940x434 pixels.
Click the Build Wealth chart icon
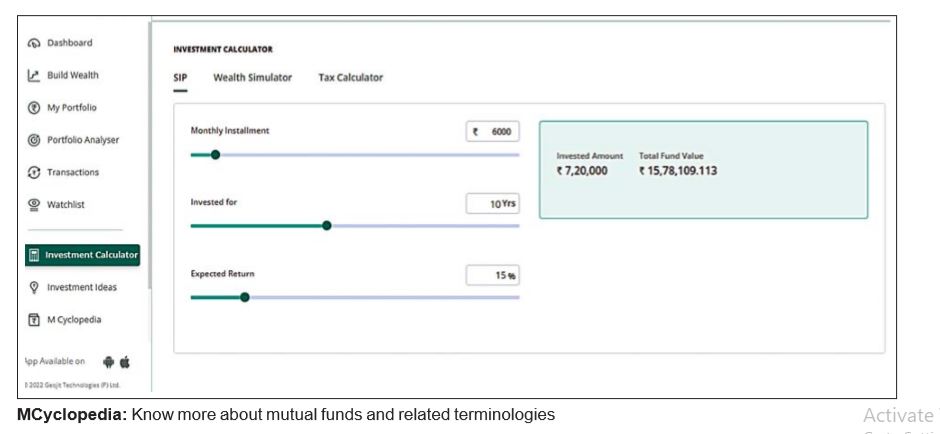coord(34,76)
